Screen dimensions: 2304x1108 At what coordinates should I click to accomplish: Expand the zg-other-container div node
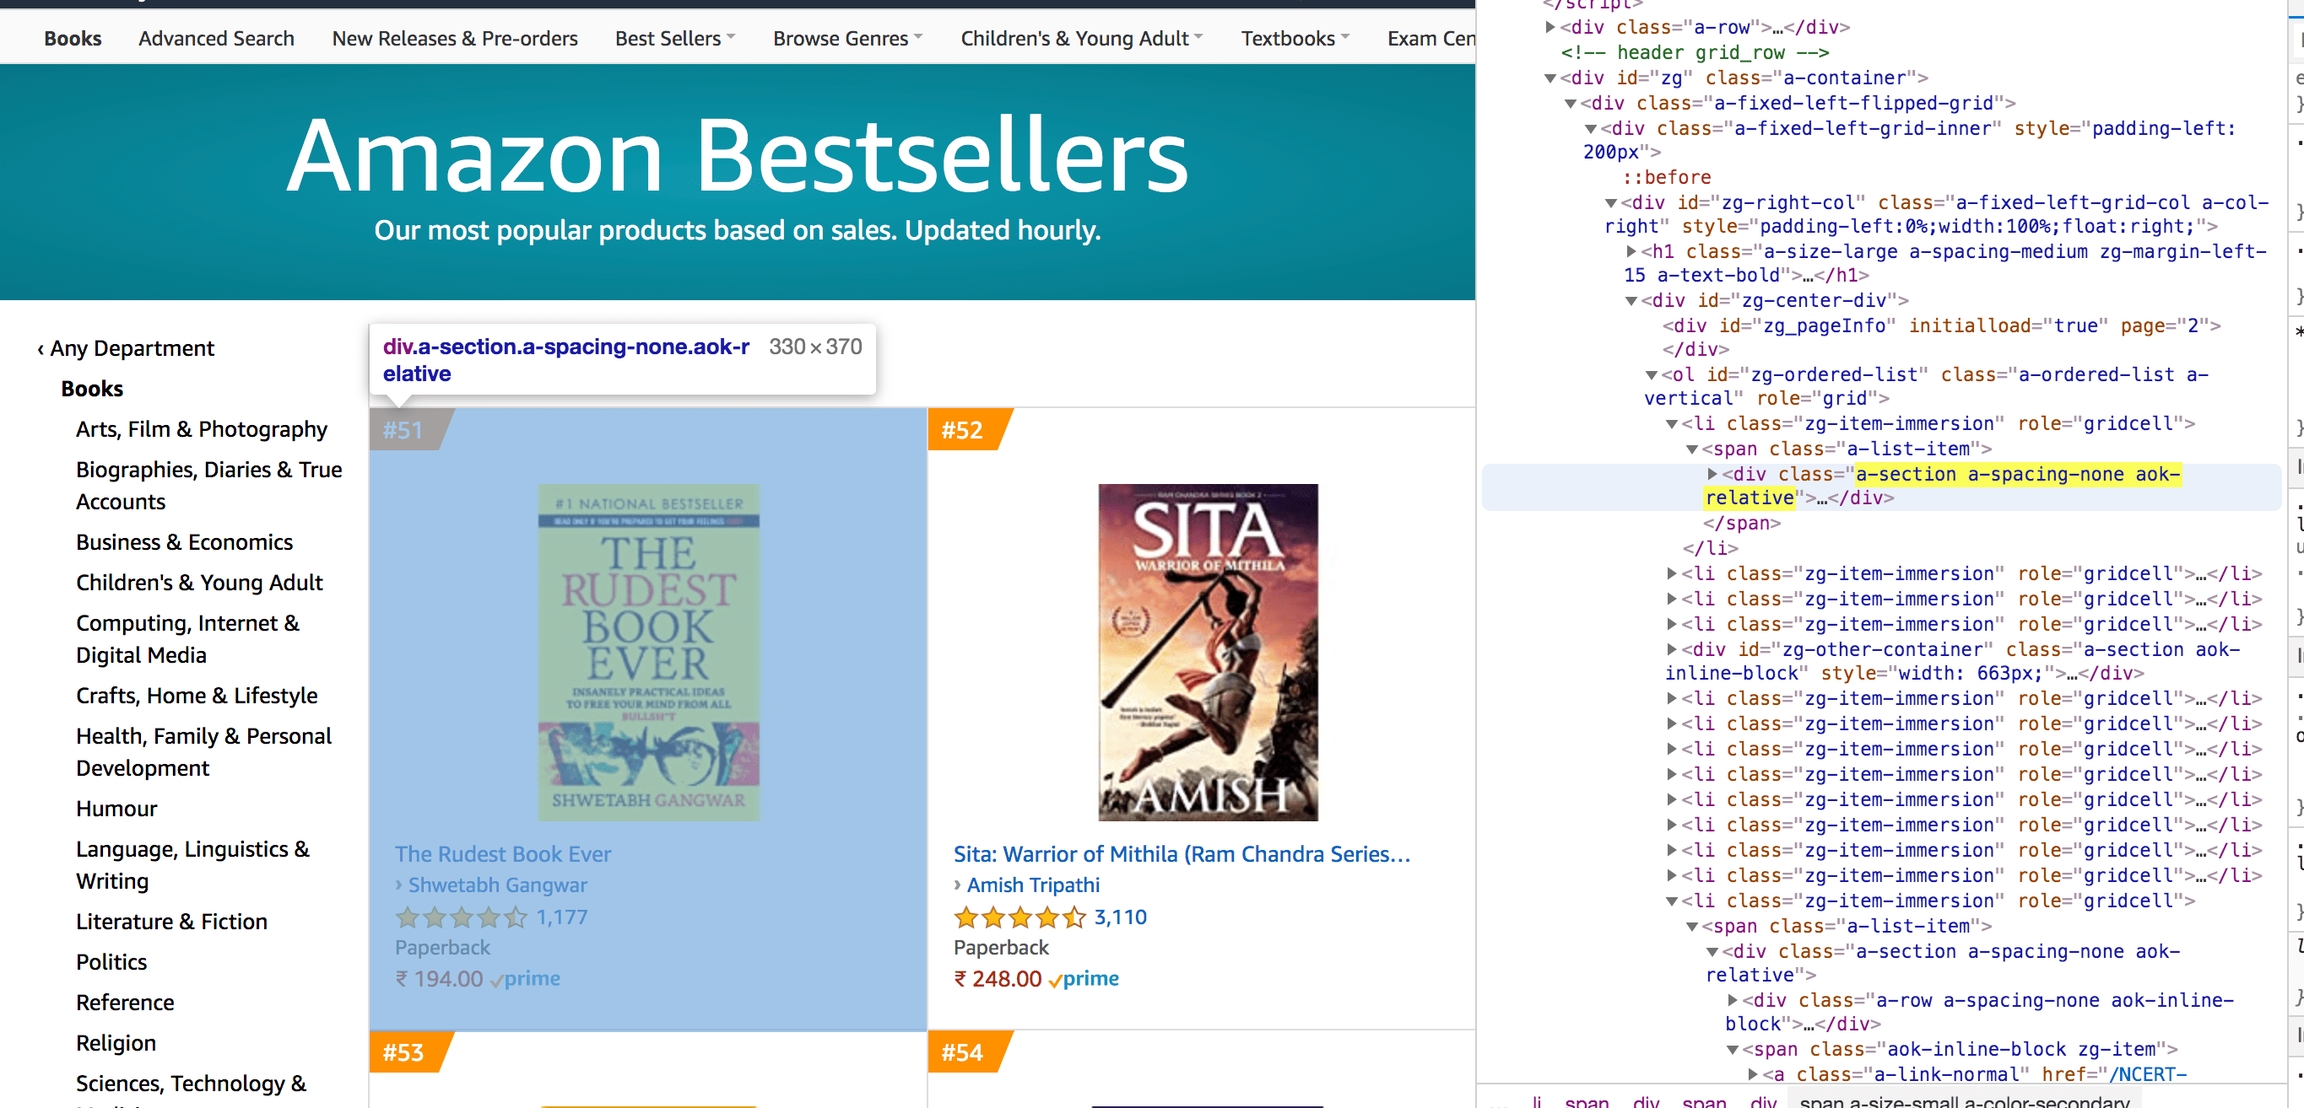[x=1671, y=649]
